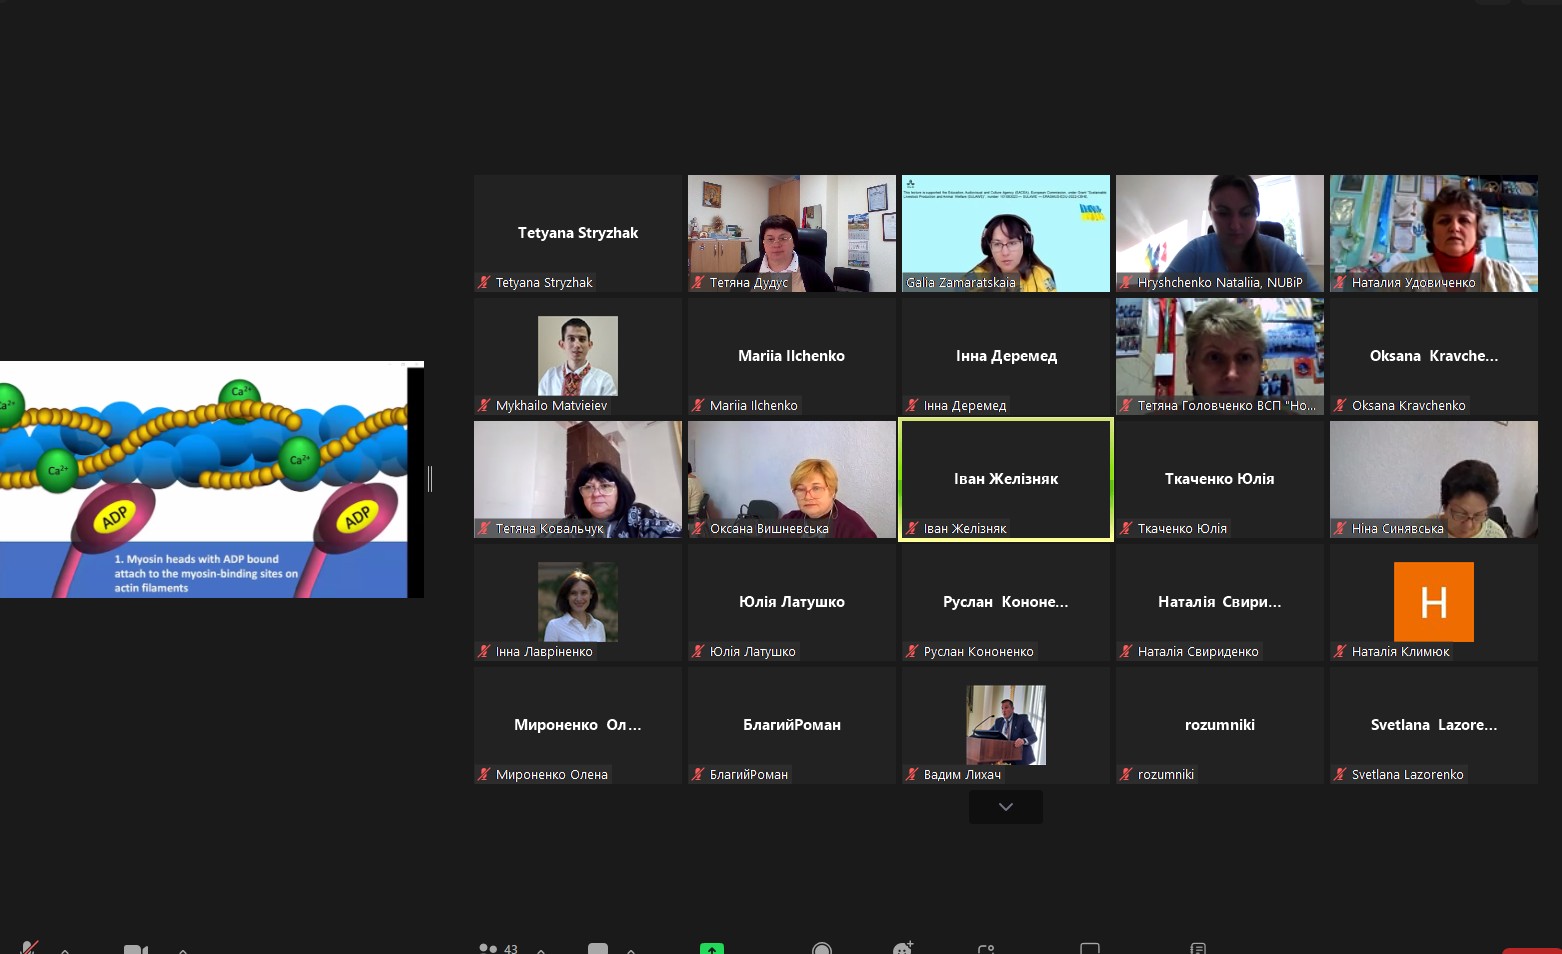The width and height of the screenshot is (1562, 954).
Task: Click muted mic icon beside Іван Желізняк label
Action: click(x=912, y=529)
